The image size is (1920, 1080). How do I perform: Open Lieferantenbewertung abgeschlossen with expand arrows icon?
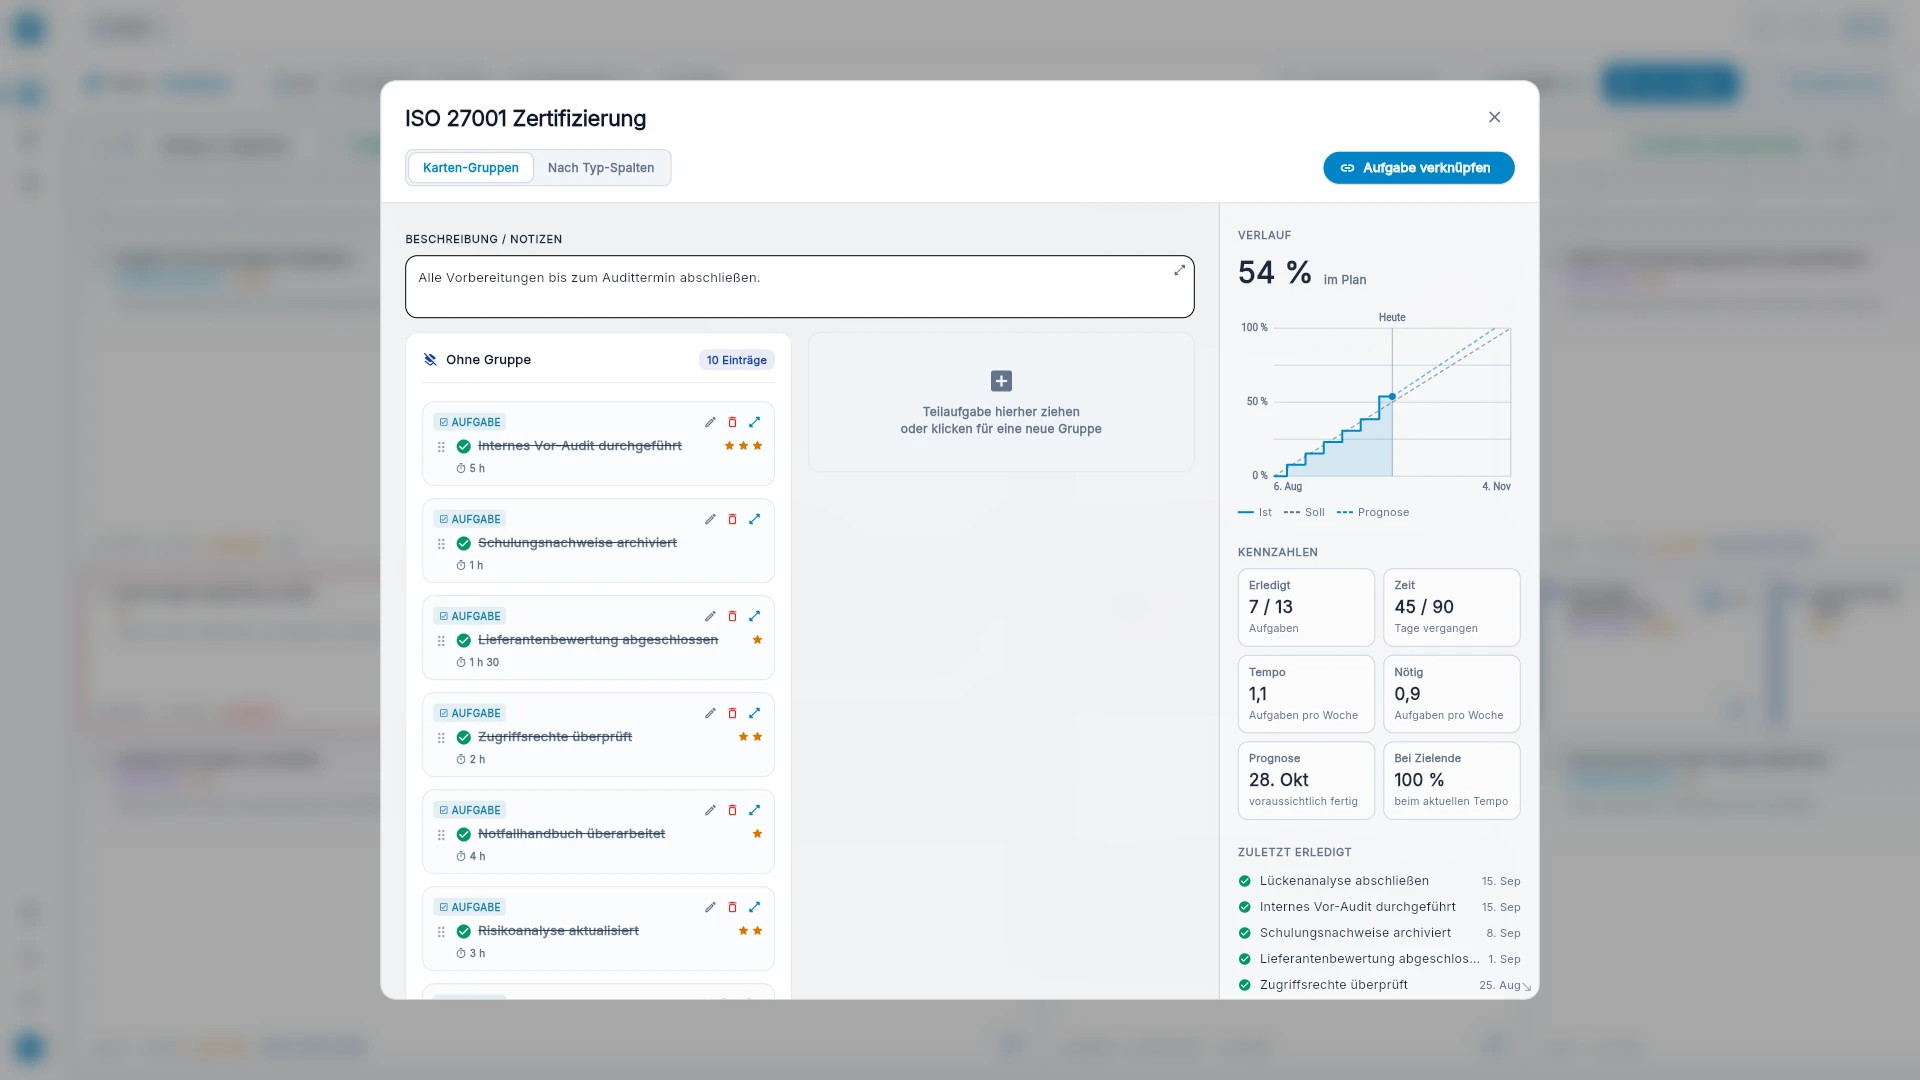tap(755, 616)
